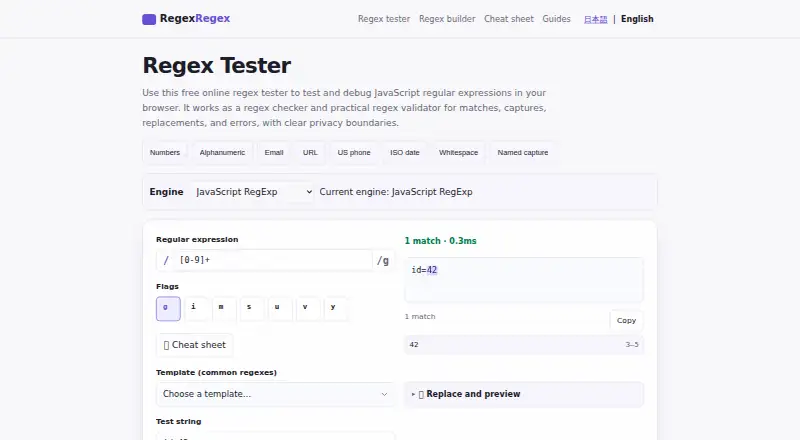
Task: Toggle the g global flag
Action: (168, 308)
